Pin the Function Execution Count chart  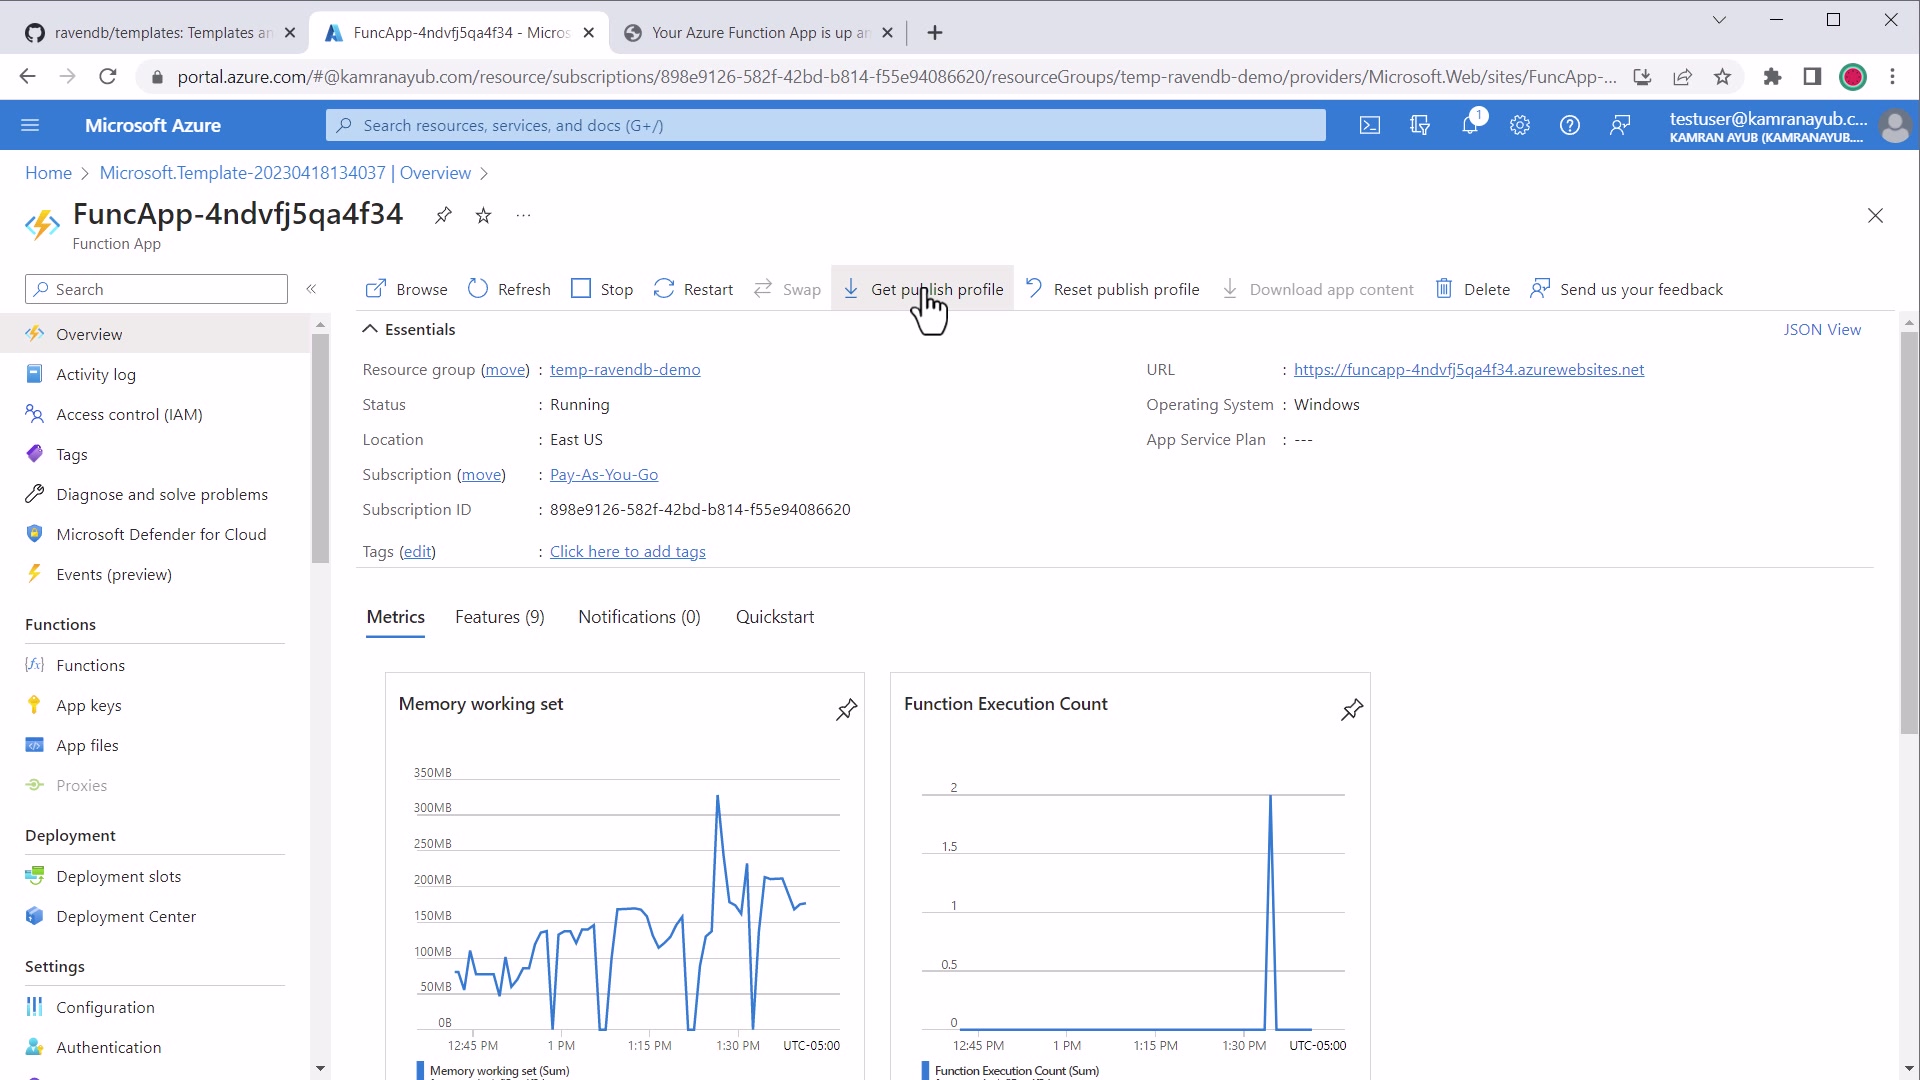point(1352,709)
